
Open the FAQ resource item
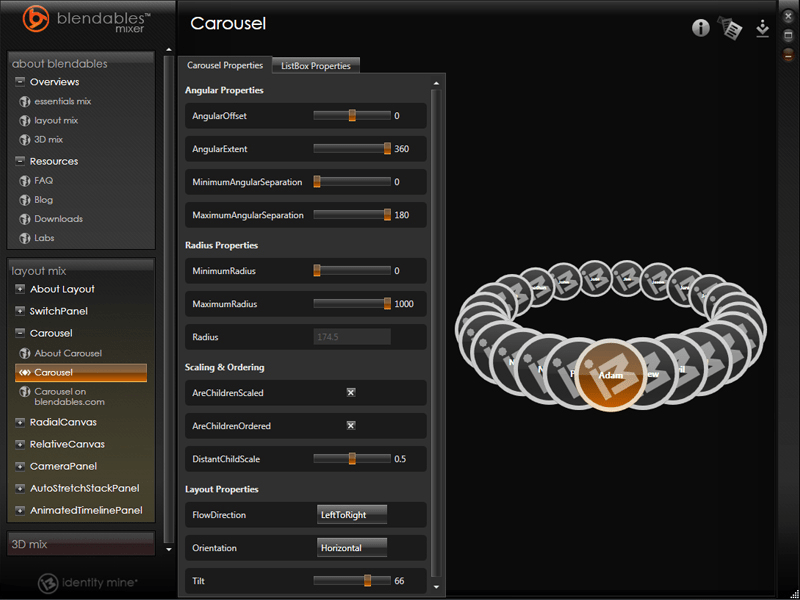[x=43, y=181]
